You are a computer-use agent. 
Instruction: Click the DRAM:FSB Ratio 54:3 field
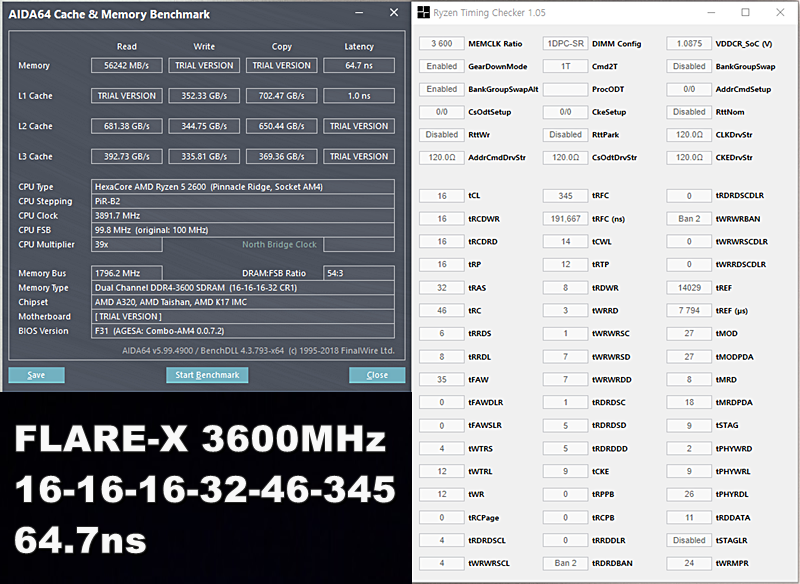pos(359,273)
